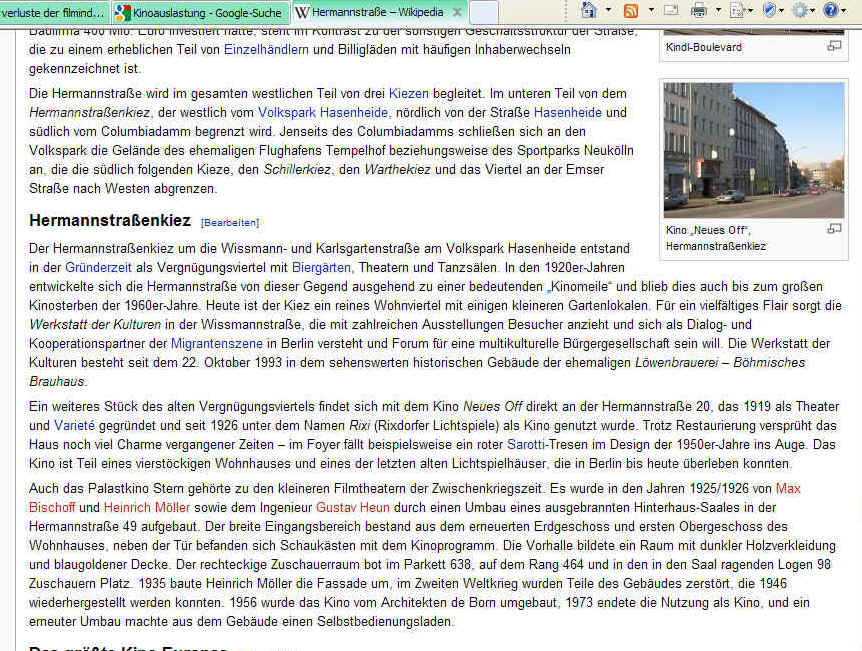Click the italic 'Werkstatt der Kulturen' text

pyautogui.click(x=95, y=324)
